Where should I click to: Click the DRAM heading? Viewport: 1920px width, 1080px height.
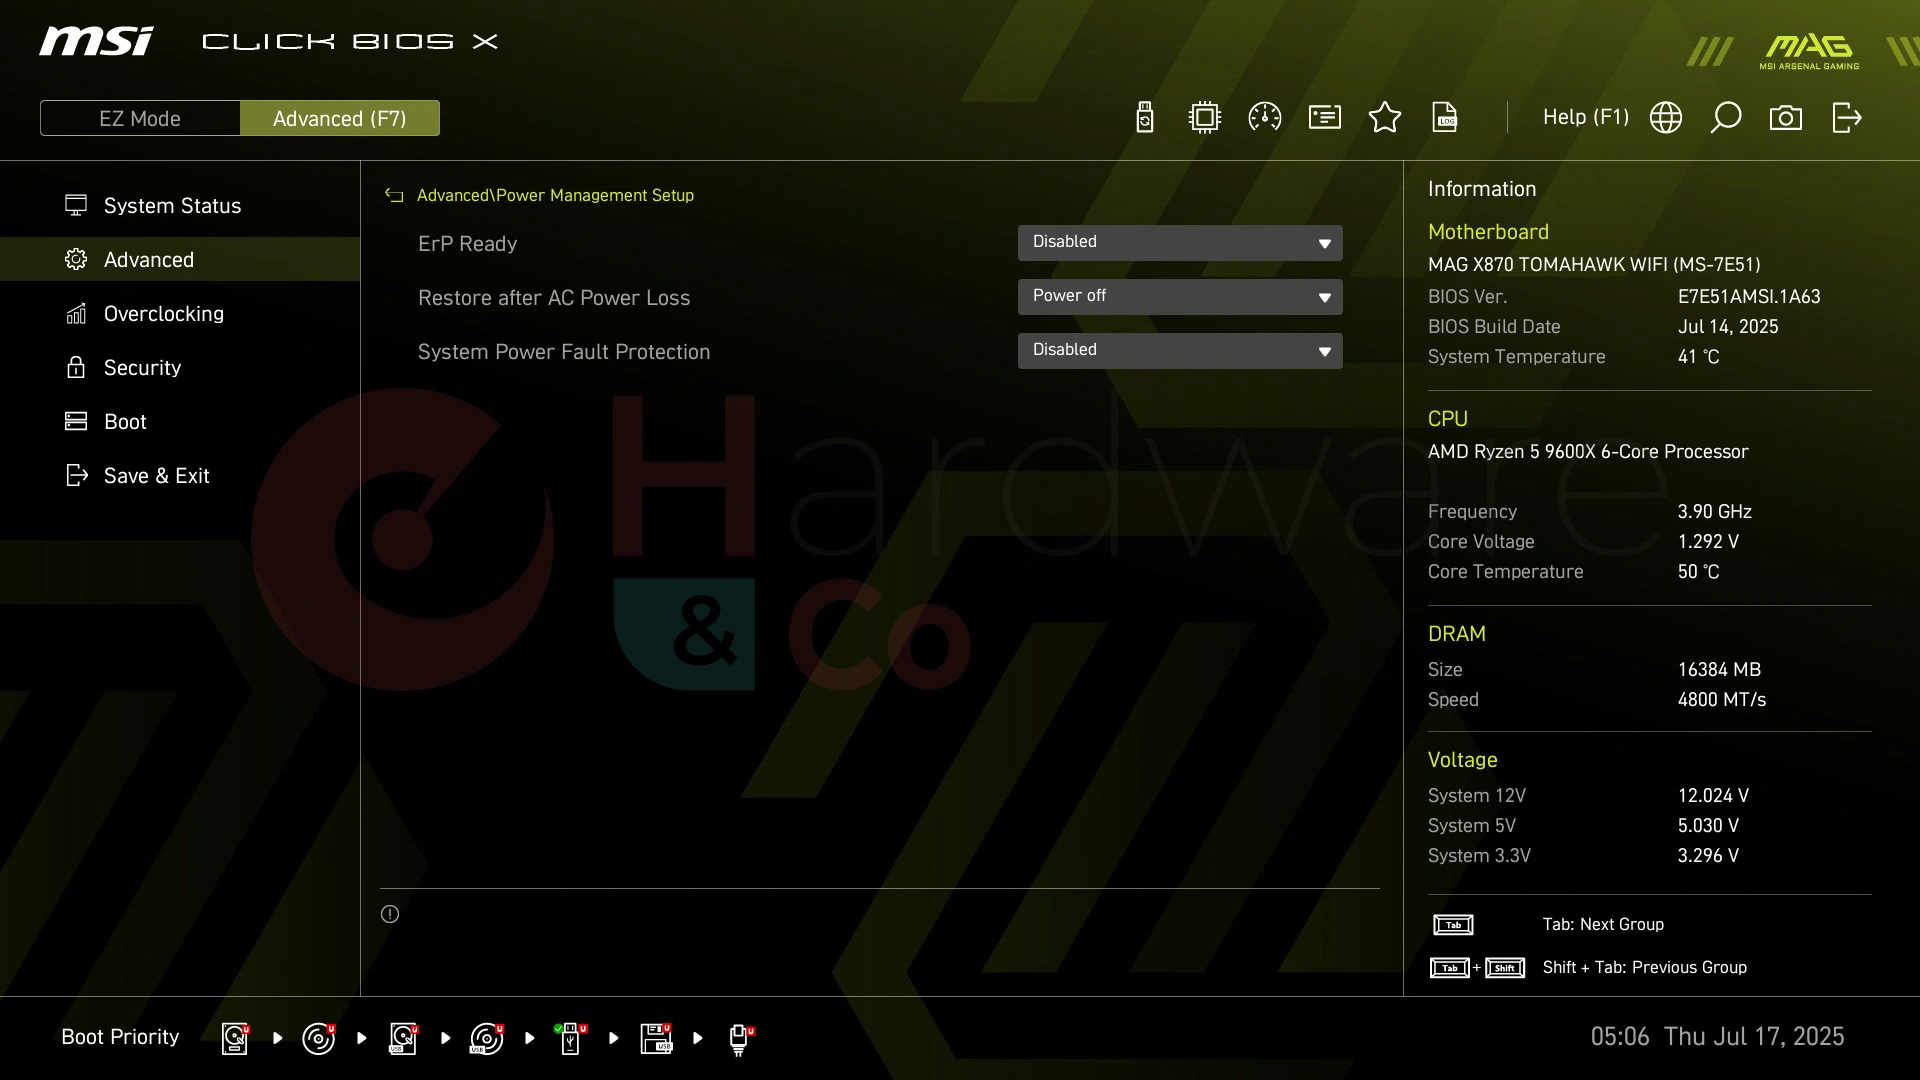click(x=1456, y=634)
